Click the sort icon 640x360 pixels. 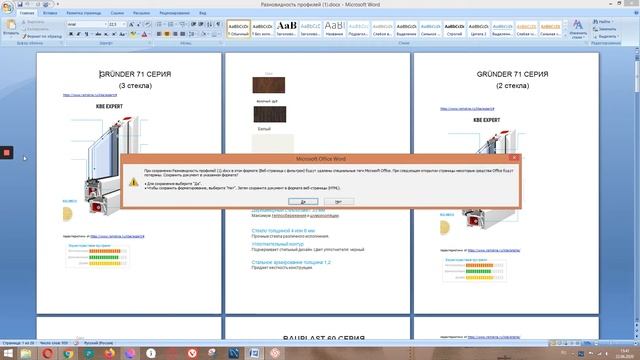pos(210,24)
